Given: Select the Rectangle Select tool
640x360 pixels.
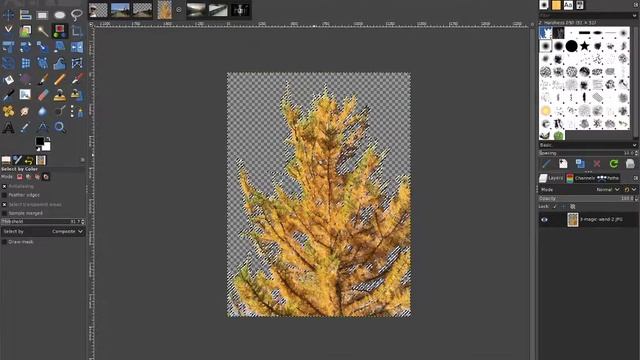Looking at the screenshot, I should point(42,15).
